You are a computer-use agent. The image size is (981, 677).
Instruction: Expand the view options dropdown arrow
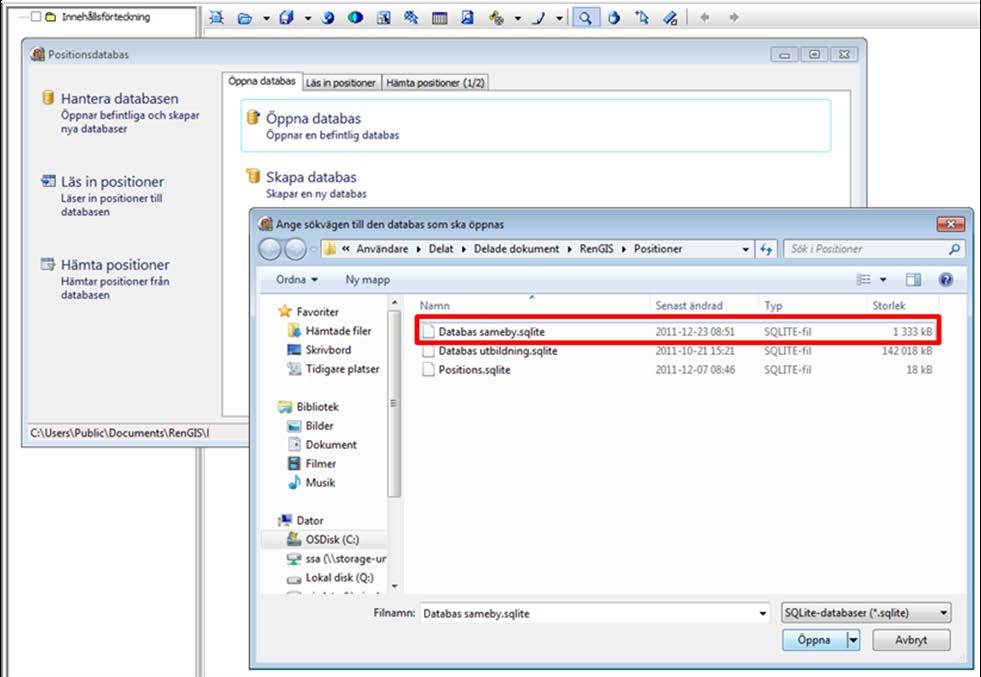(x=883, y=280)
